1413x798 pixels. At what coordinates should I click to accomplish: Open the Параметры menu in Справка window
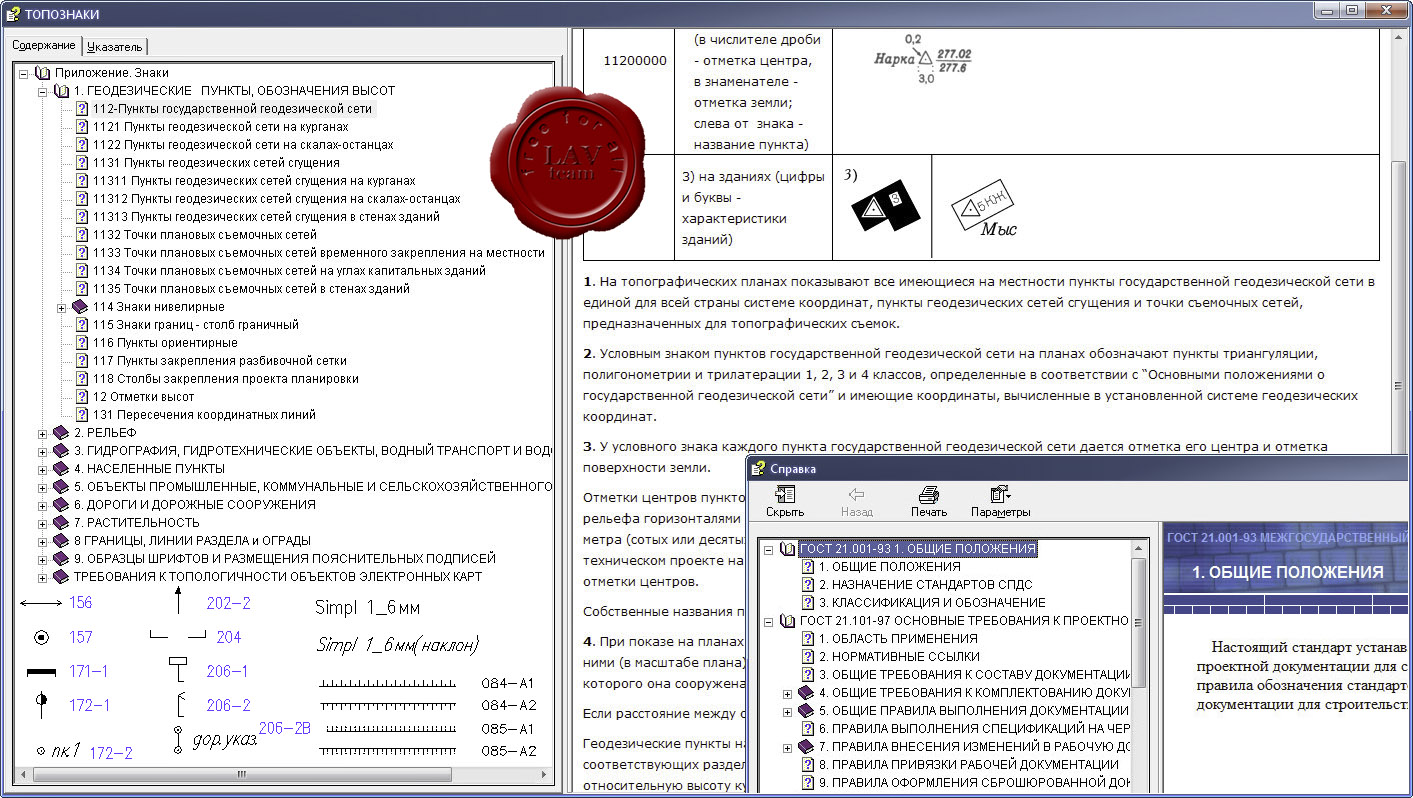1000,501
